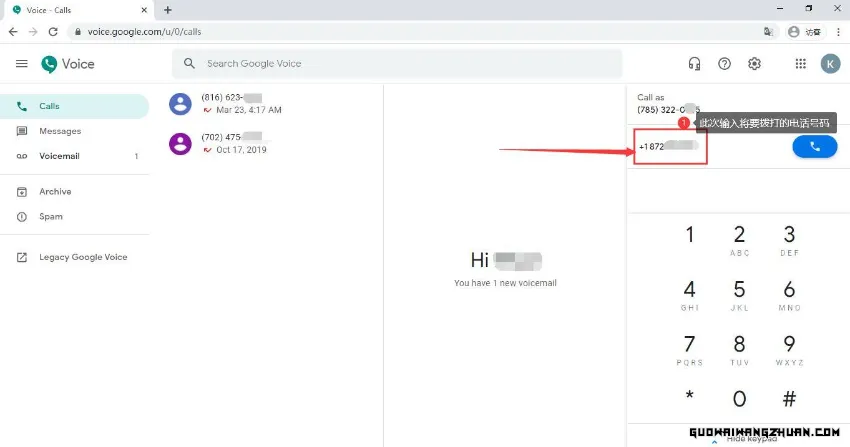Dial keypad digit 1
Image resolution: width=850 pixels, height=447 pixels.
(x=690, y=236)
